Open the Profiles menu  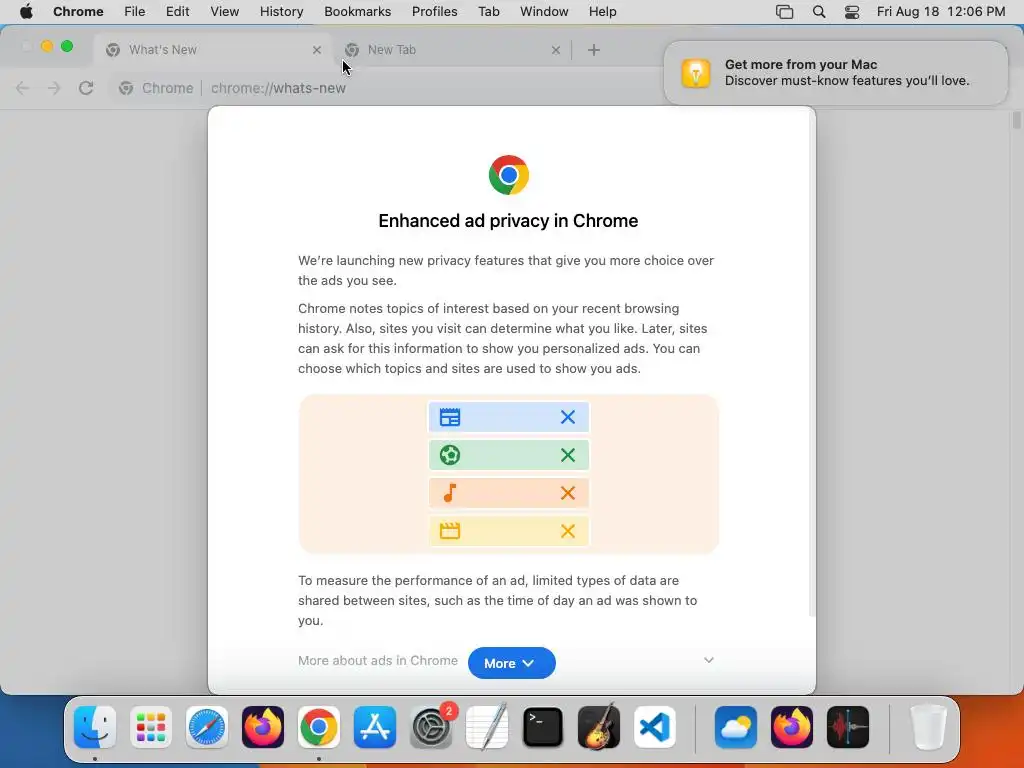click(434, 12)
